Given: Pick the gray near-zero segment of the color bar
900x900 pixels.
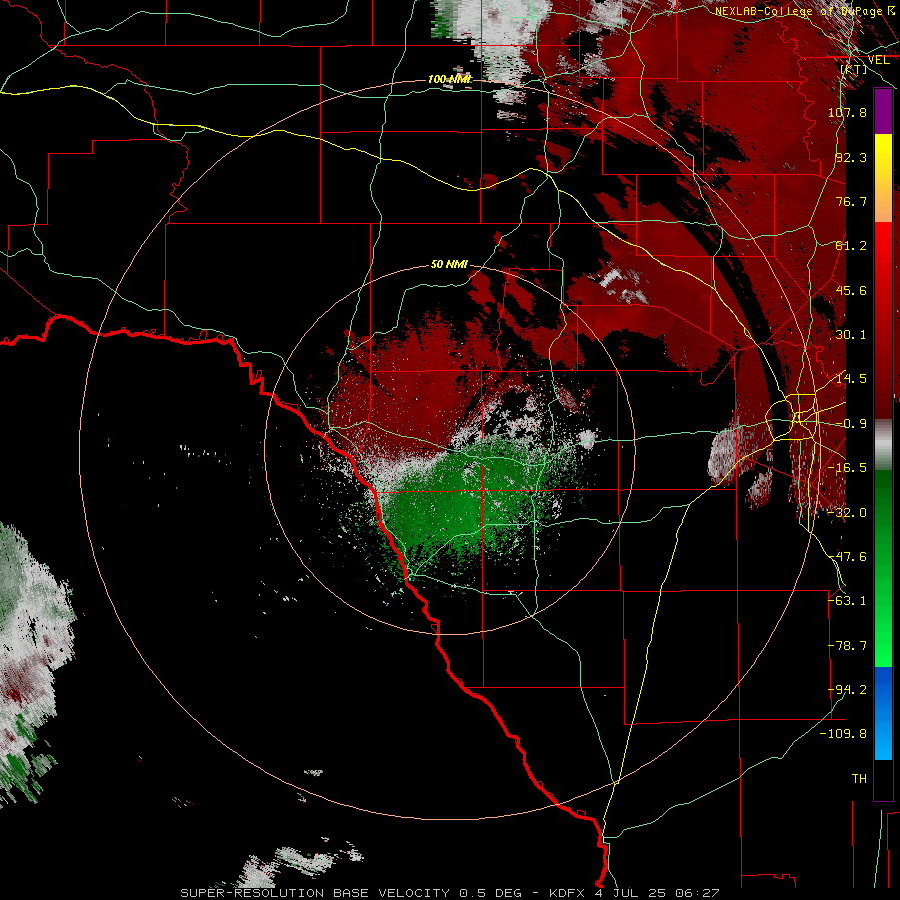Looking at the screenshot, I should pos(883,445).
